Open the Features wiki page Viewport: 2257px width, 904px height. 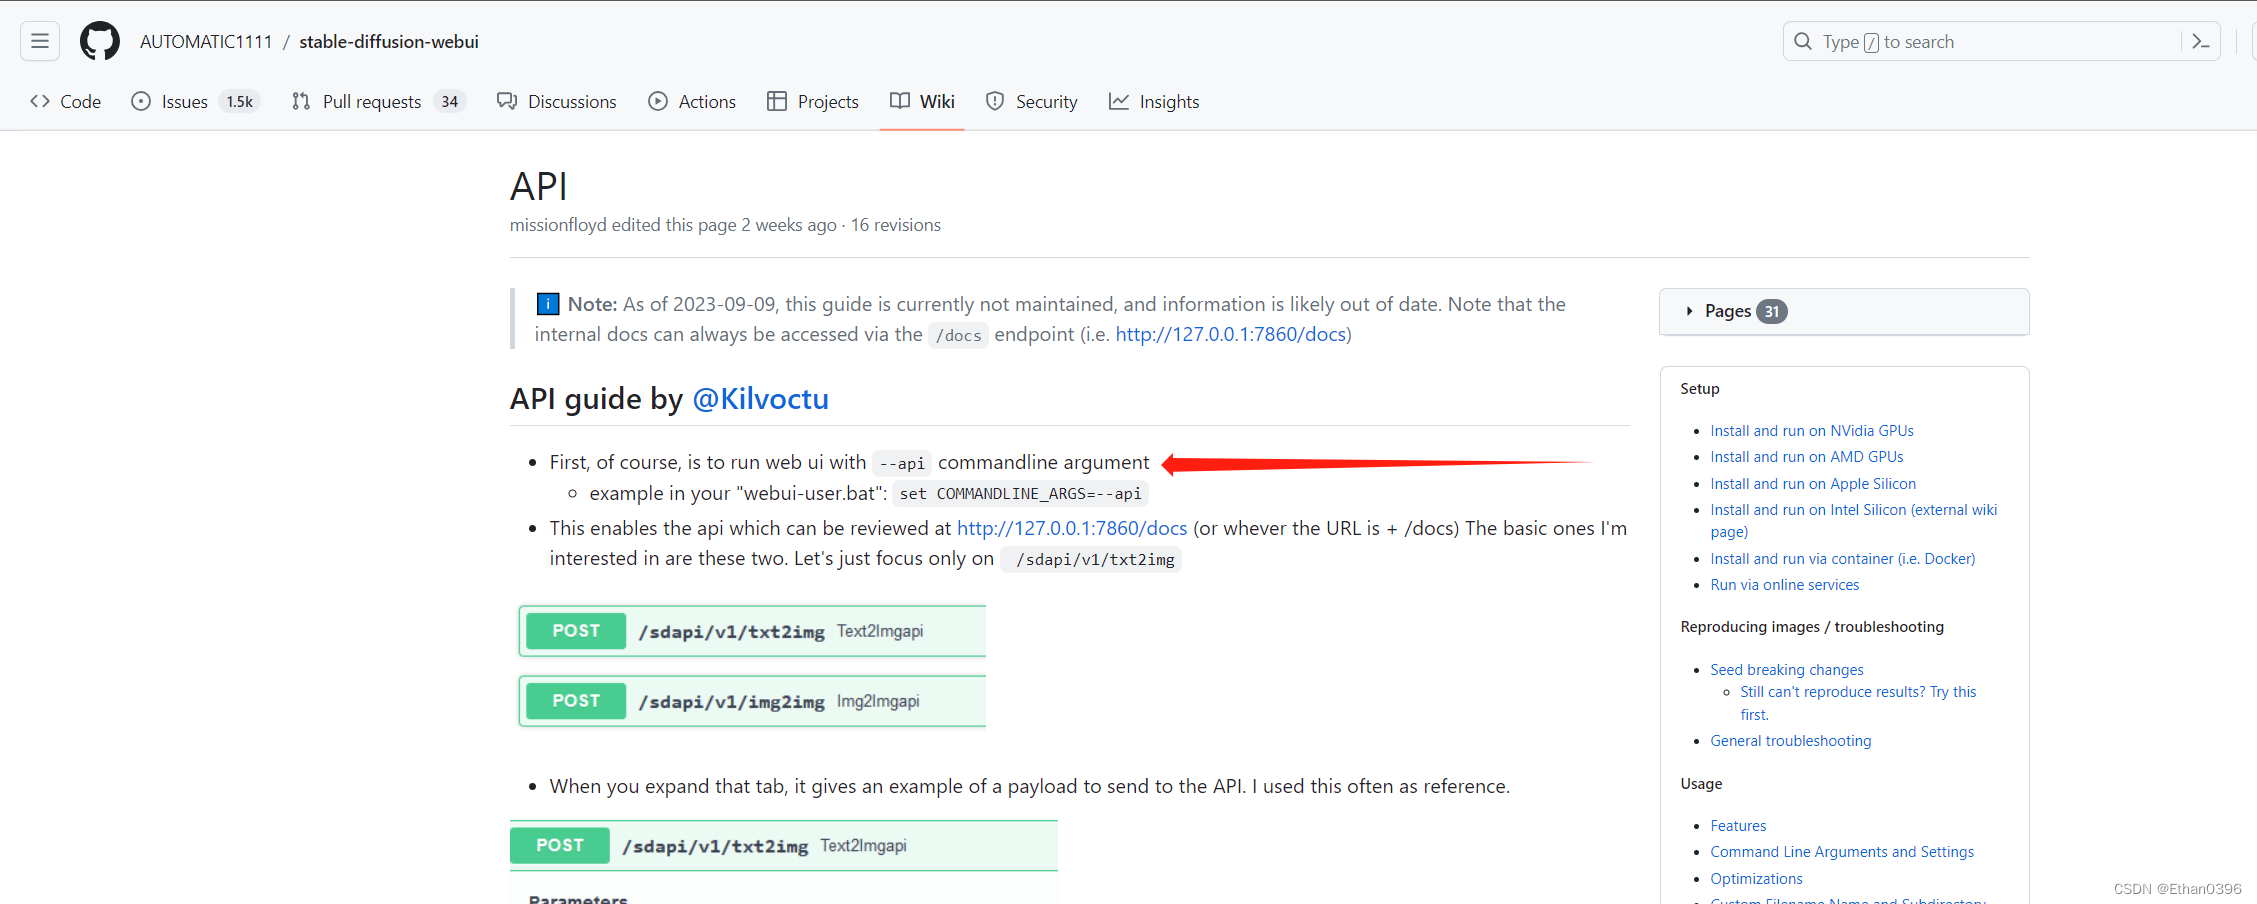(1738, 826)
